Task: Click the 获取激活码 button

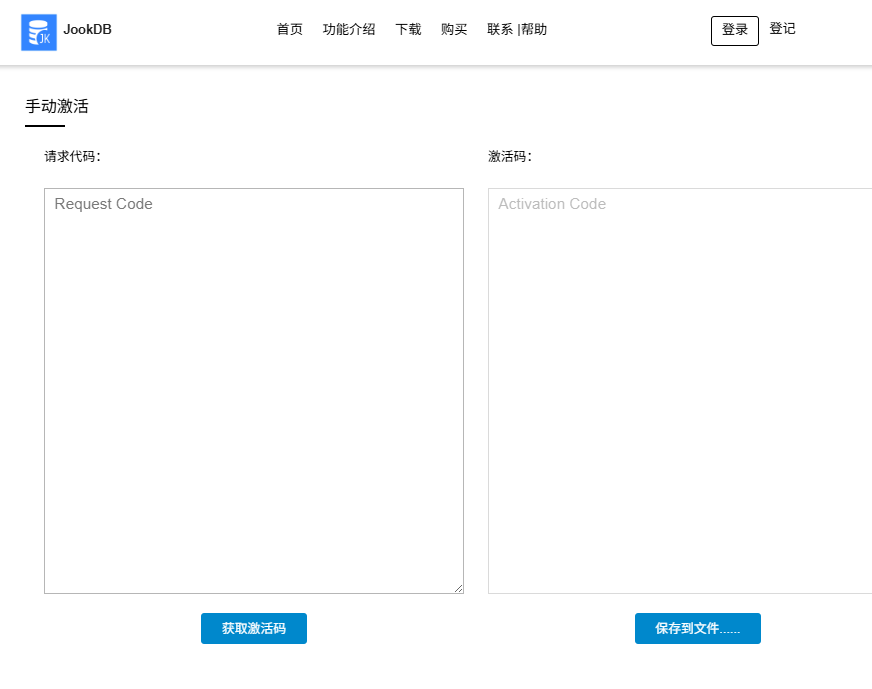Action: (x=254, y=629)
